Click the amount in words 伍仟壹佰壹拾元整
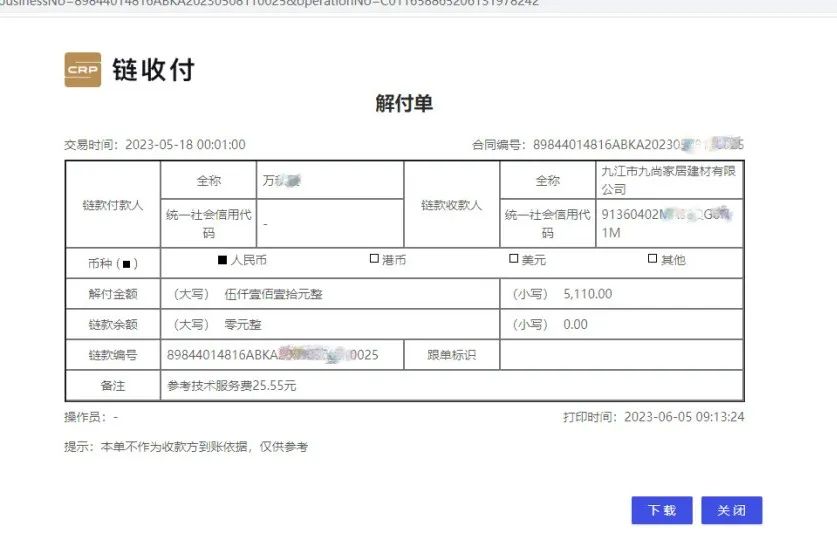Image resolution: width=837 pixels, height=547 pixels. (x=273, y=294)
